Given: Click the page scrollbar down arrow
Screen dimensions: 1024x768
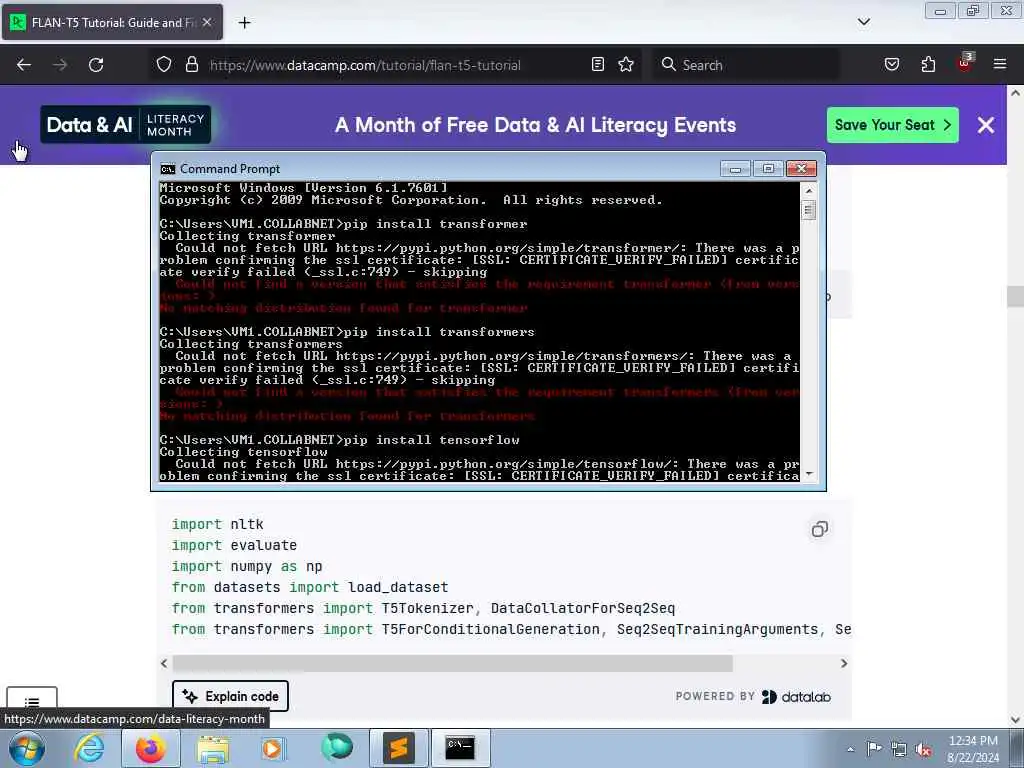Looking at the screenshot, I should point(1016,720).
